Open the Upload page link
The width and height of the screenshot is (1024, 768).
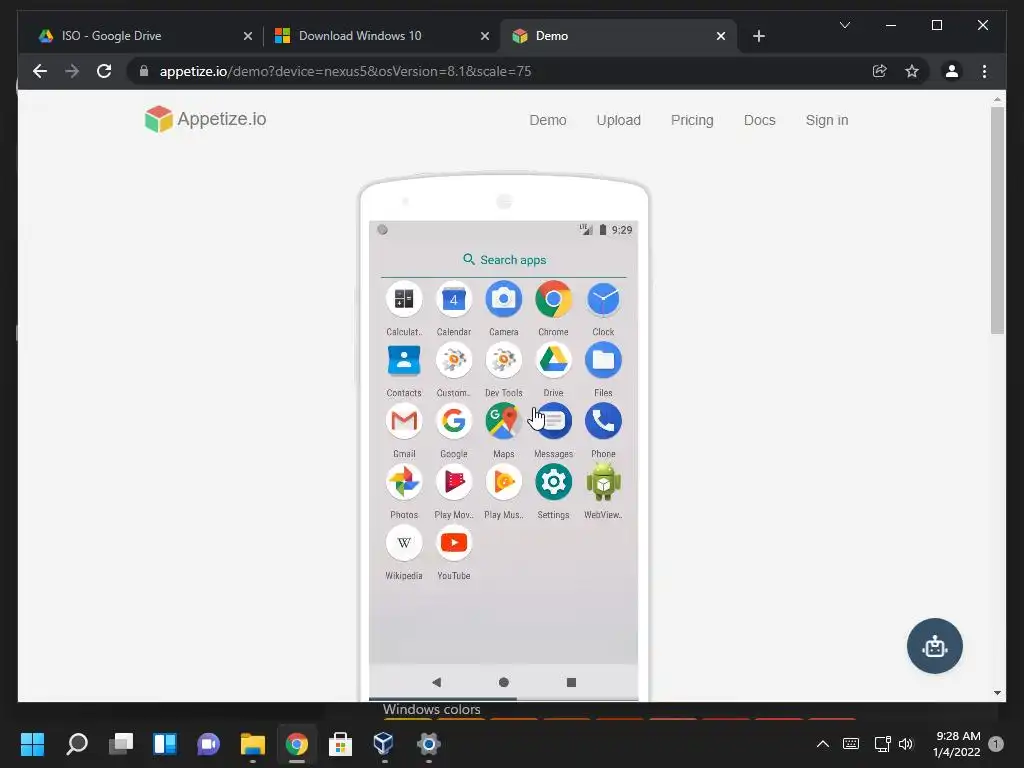click(618, 120)
